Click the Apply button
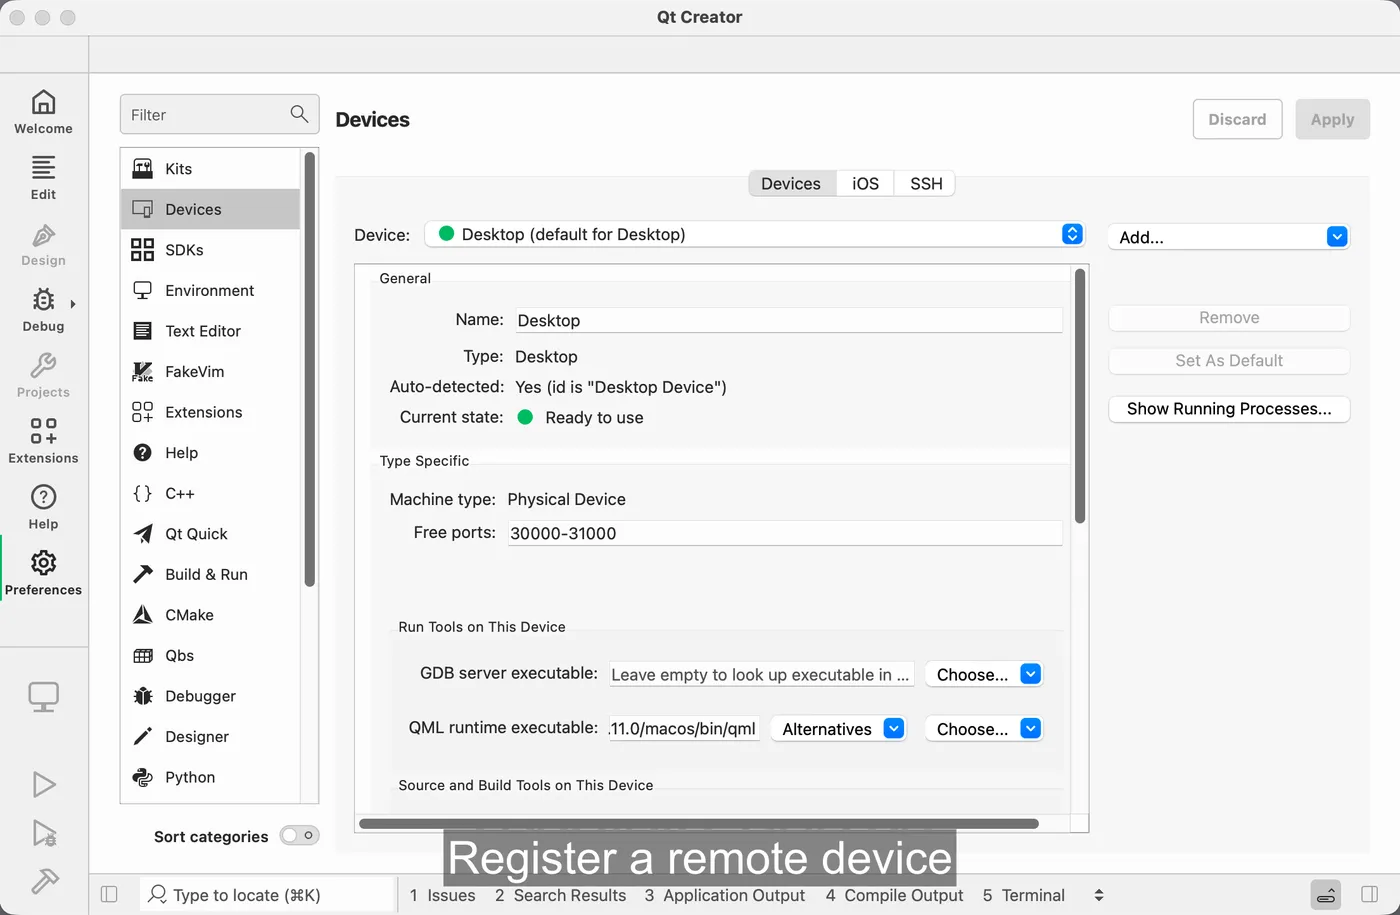The image size is (1400, 915). 1332,119
